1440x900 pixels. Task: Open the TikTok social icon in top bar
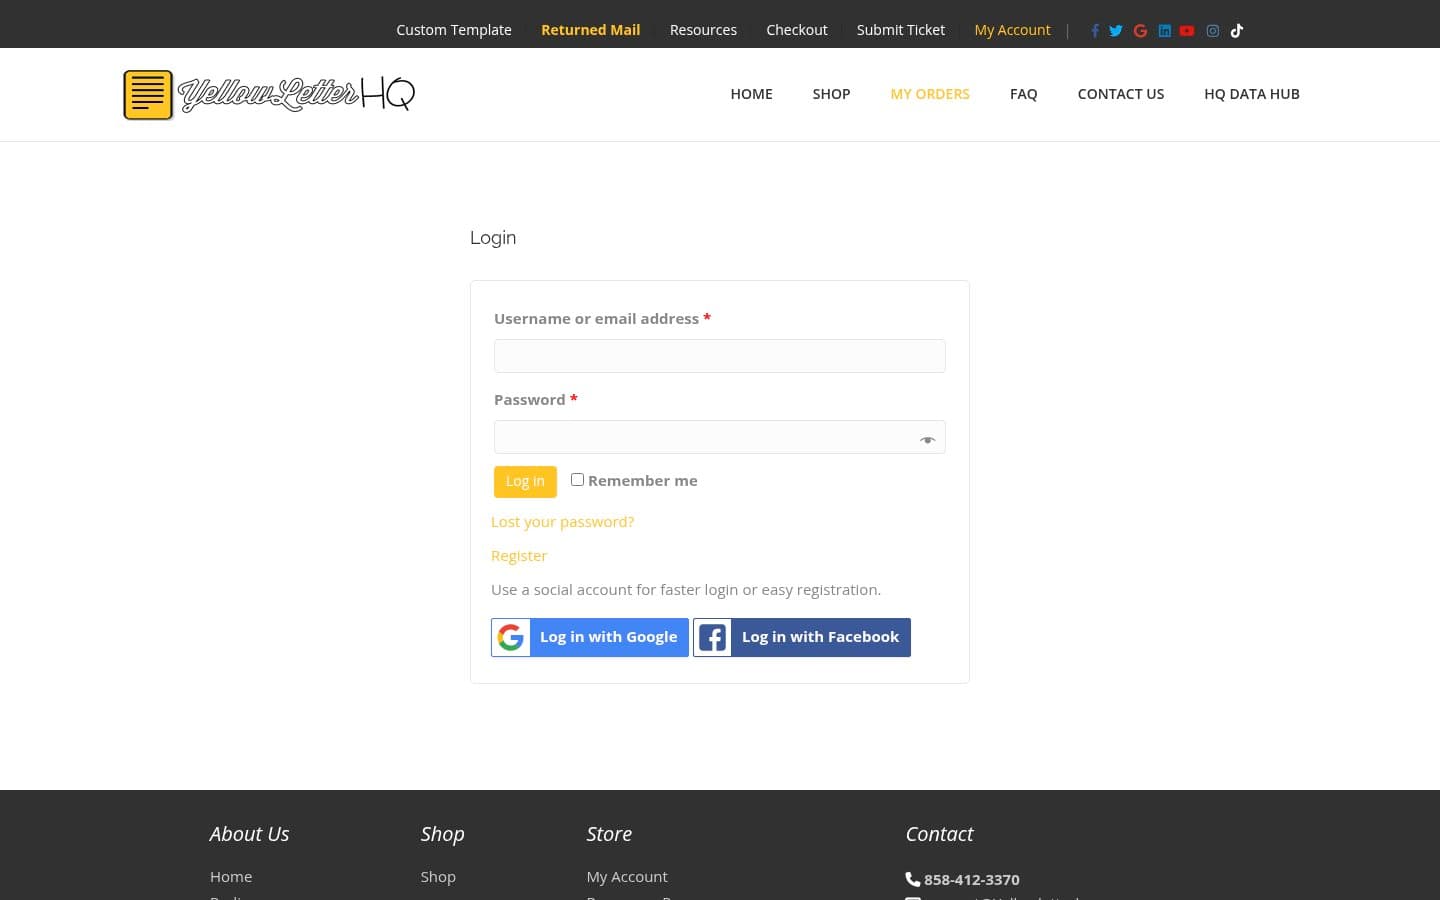click(1237, 31)
